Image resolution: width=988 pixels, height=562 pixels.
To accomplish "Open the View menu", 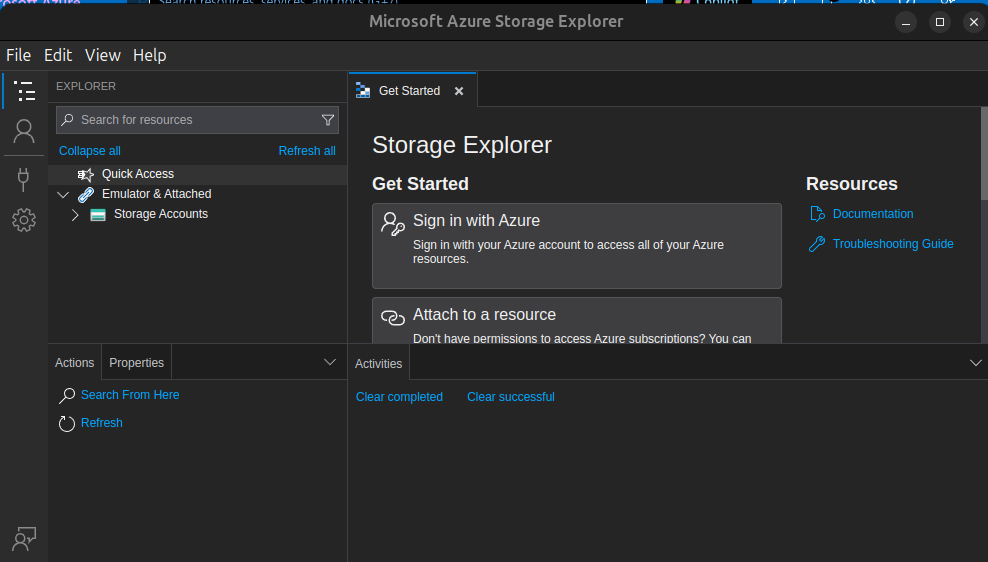I will point(103,55).
